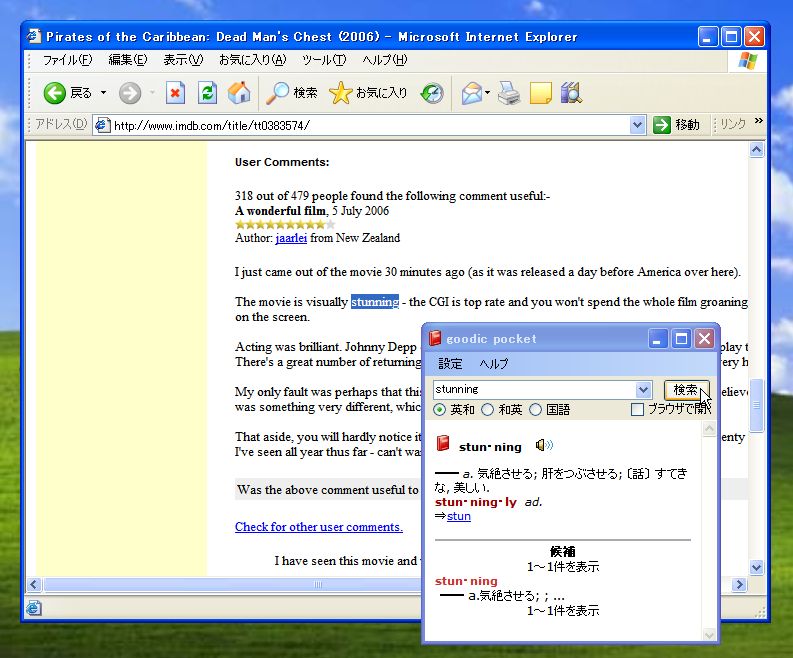Viewport: 793px width, 658px height.
Task: Follow 'Check for other user comments' link
Action: 319,527
